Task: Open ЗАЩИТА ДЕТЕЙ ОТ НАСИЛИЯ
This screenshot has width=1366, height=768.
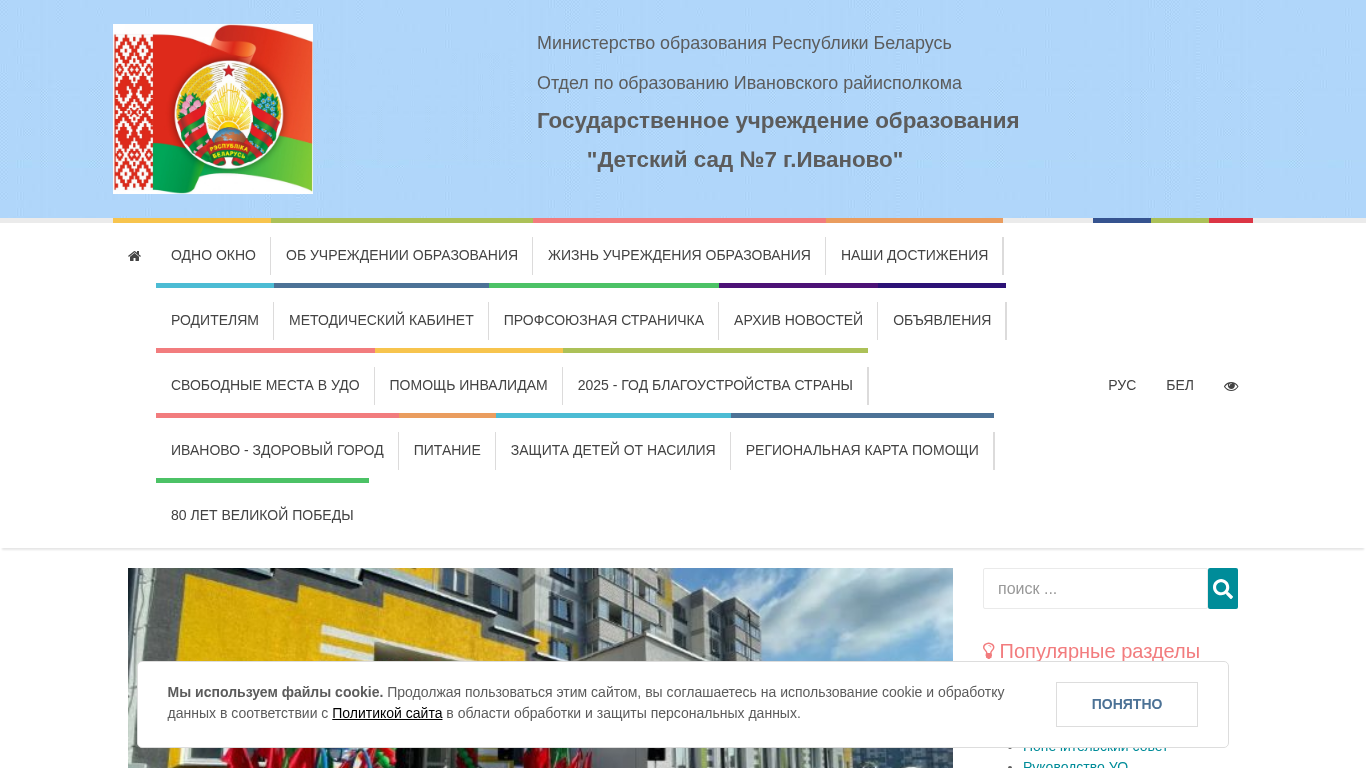Action: click(613, 450)
